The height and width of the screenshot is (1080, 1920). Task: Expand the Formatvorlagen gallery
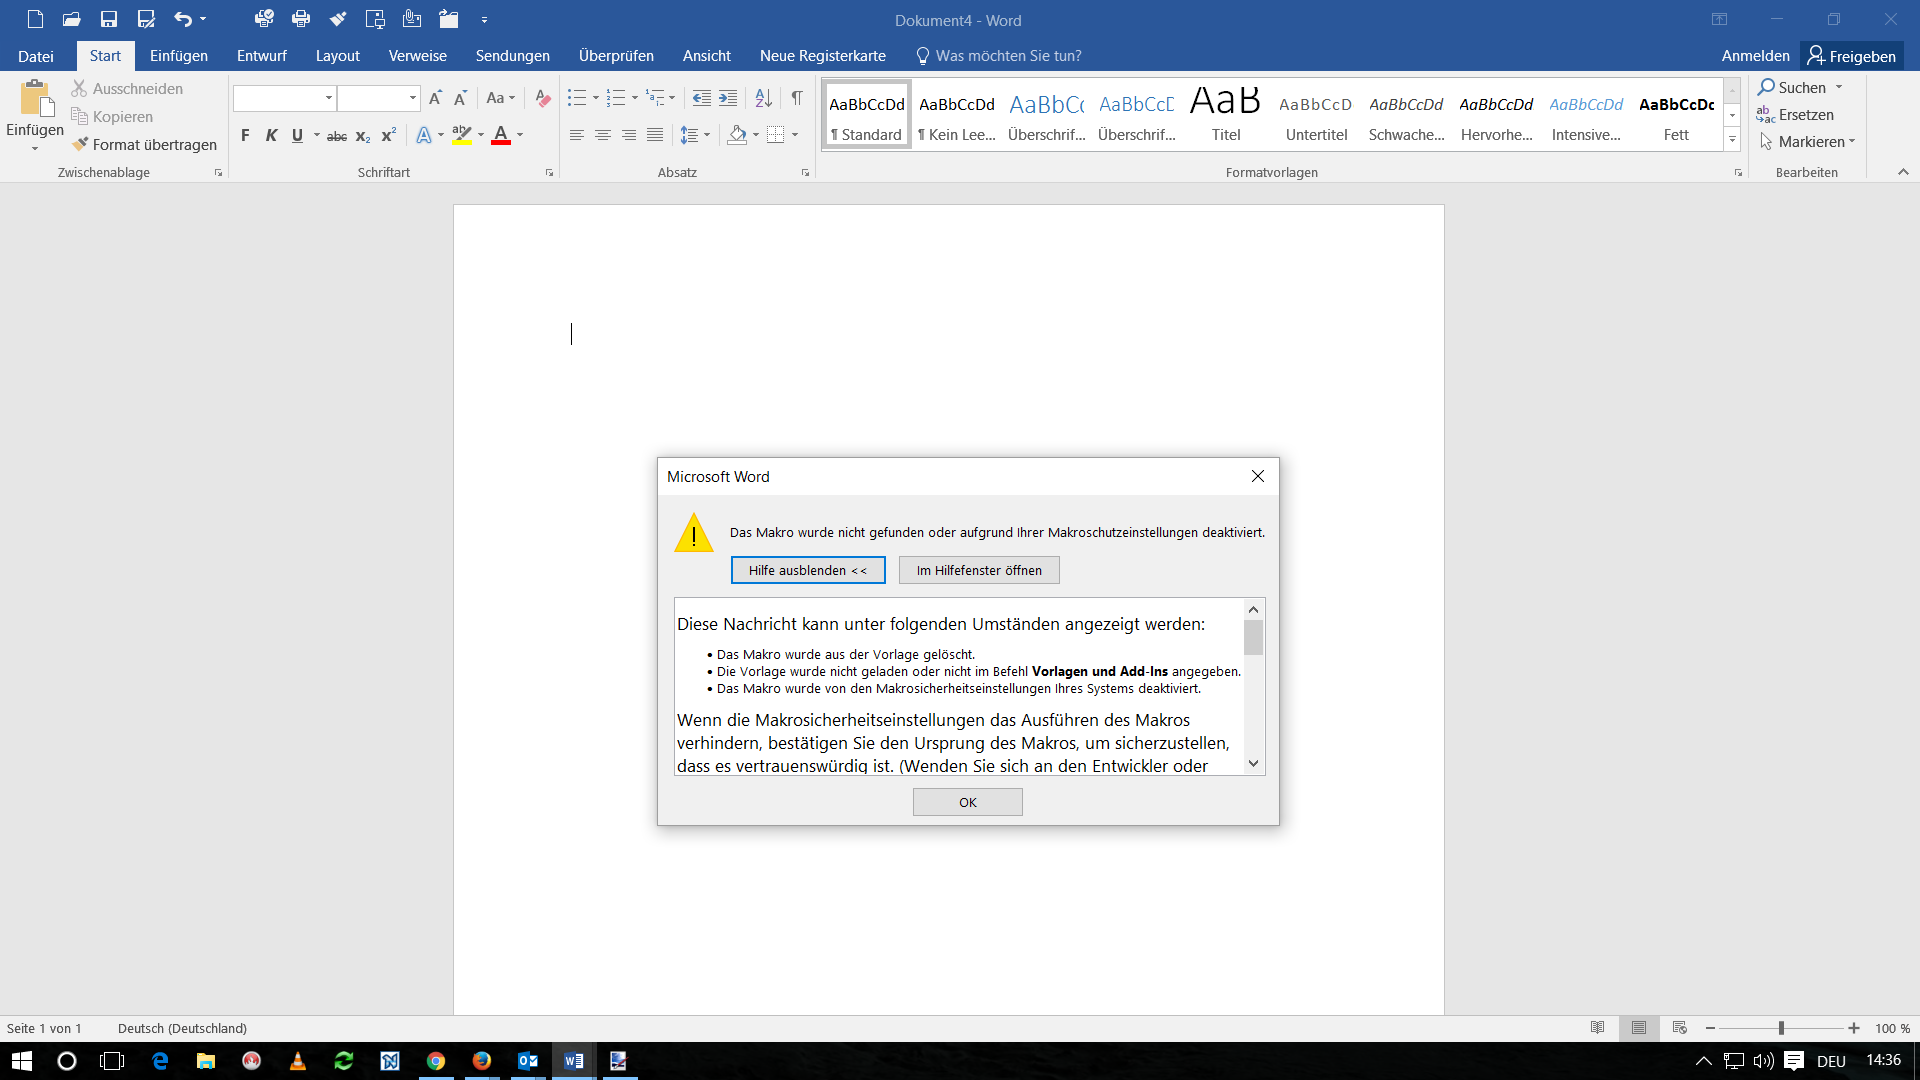tap(1732, 140)
